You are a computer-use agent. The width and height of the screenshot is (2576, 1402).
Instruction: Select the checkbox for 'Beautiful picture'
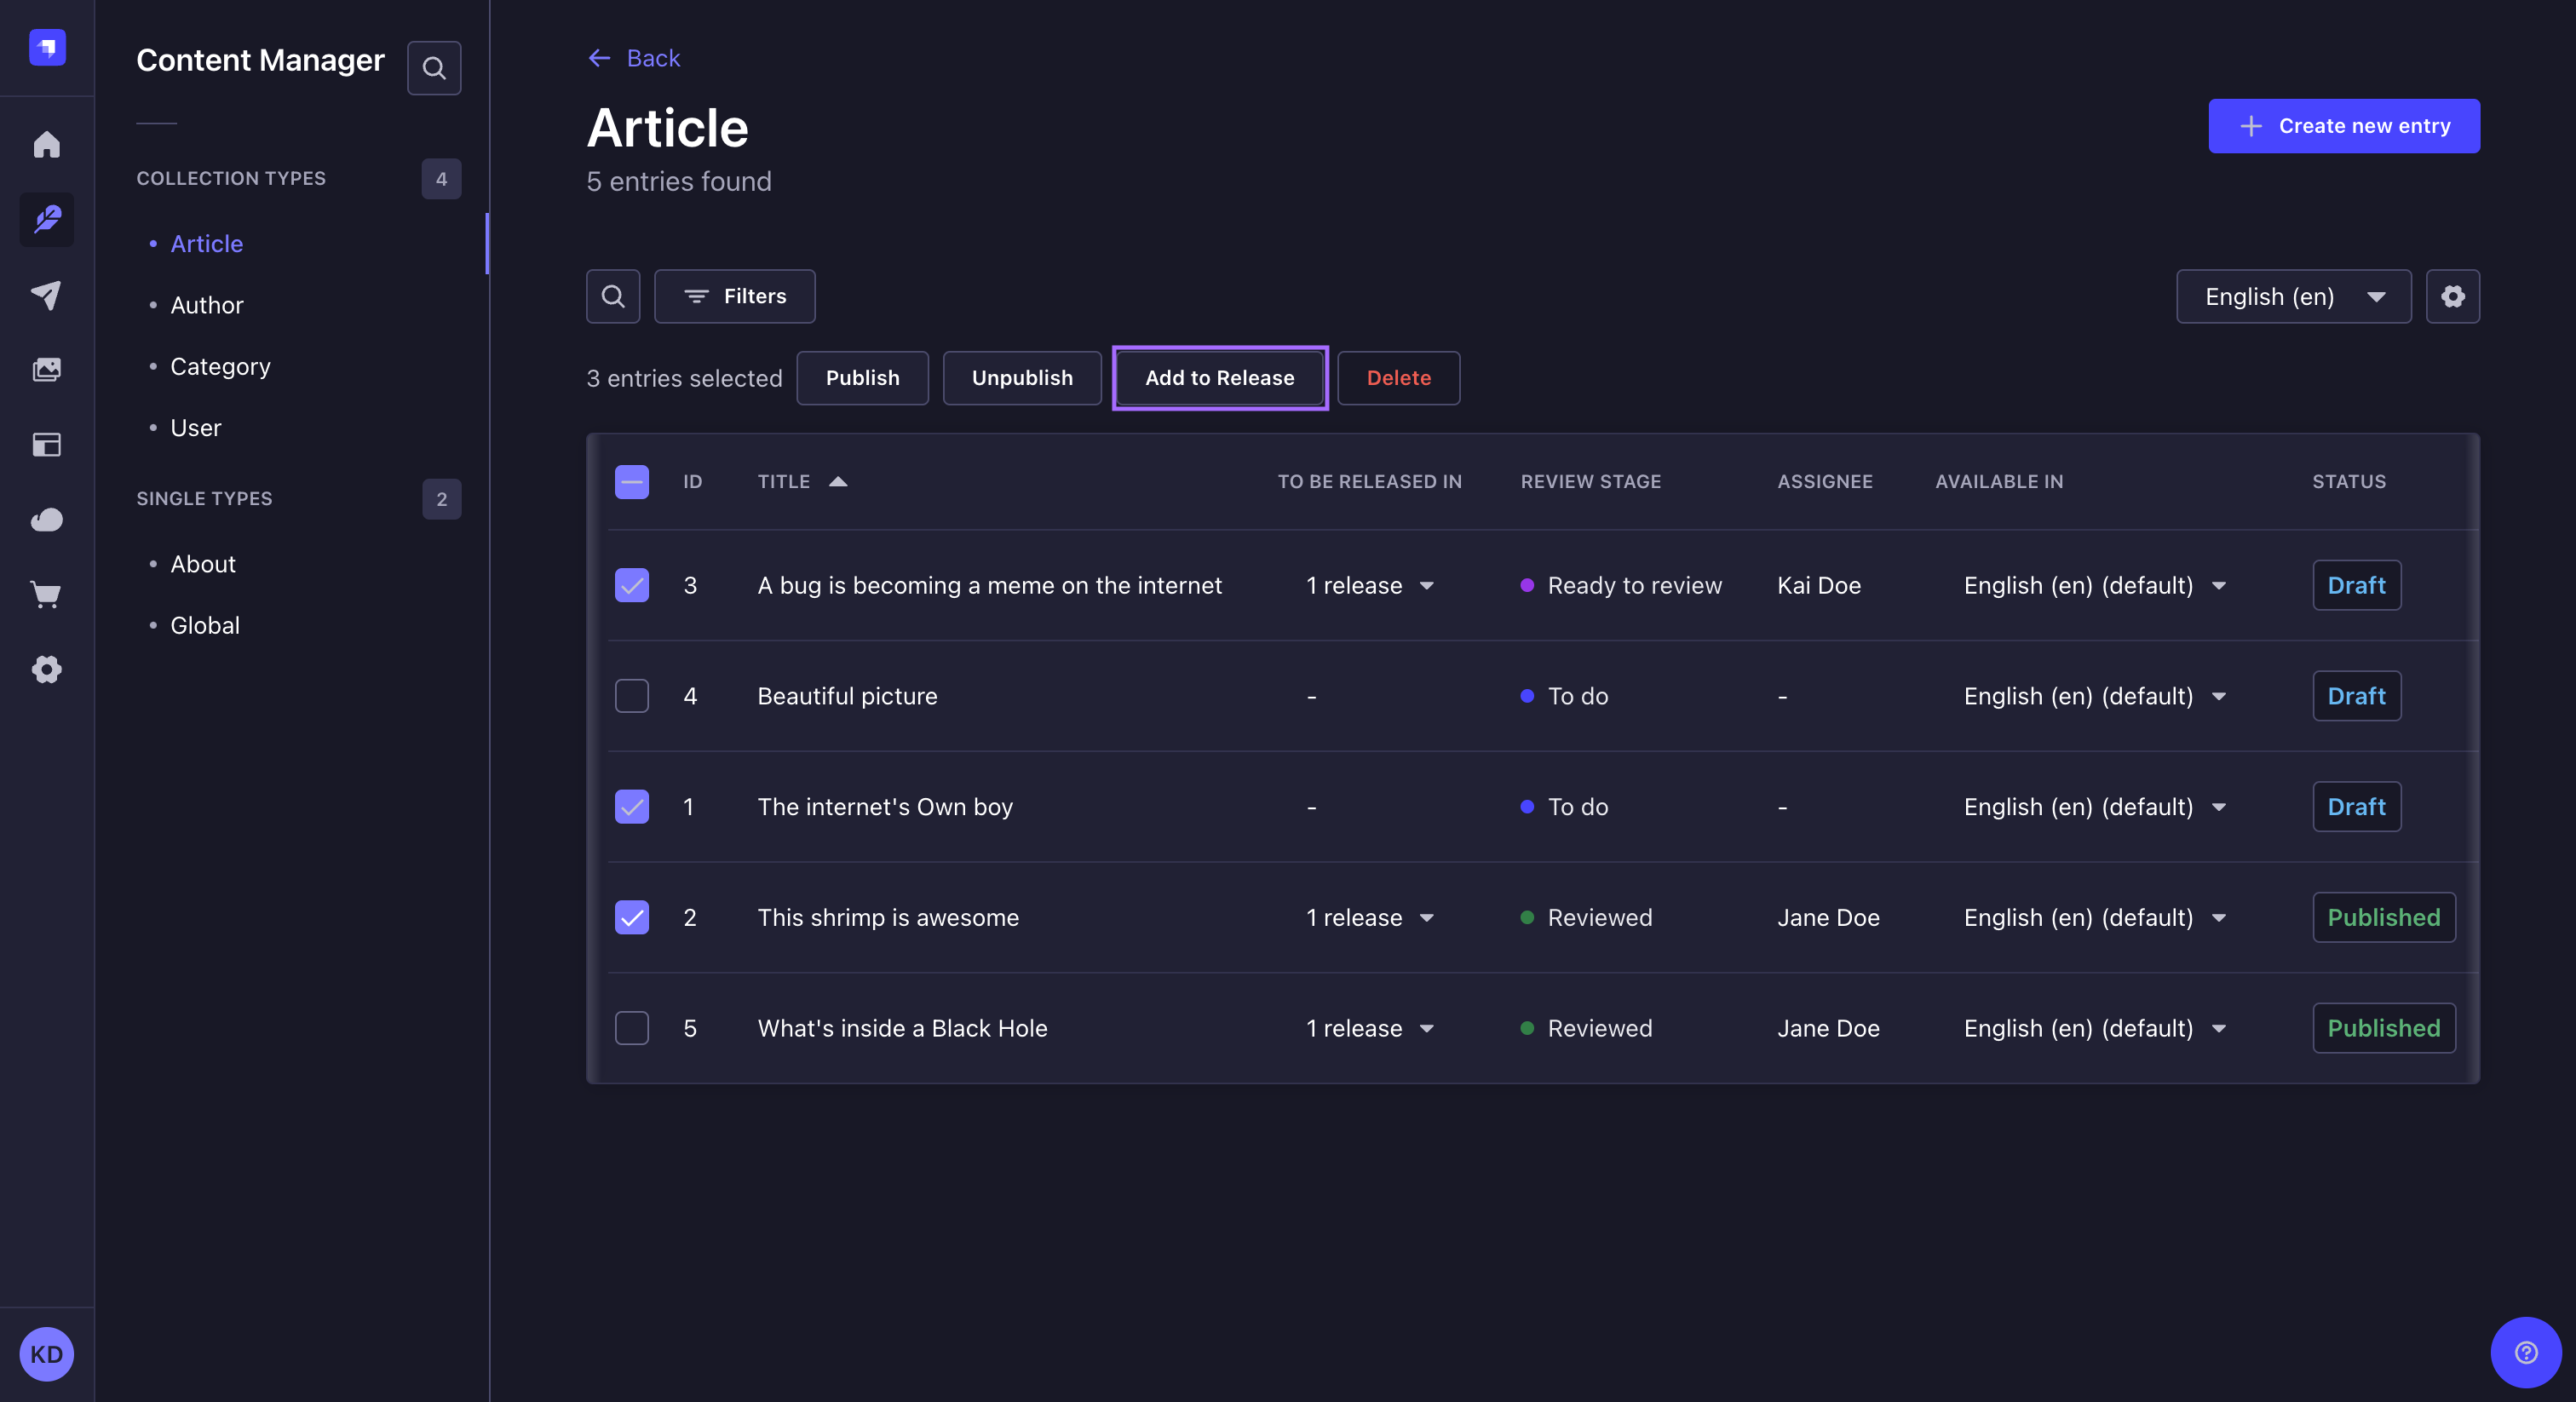click(631, 696)
